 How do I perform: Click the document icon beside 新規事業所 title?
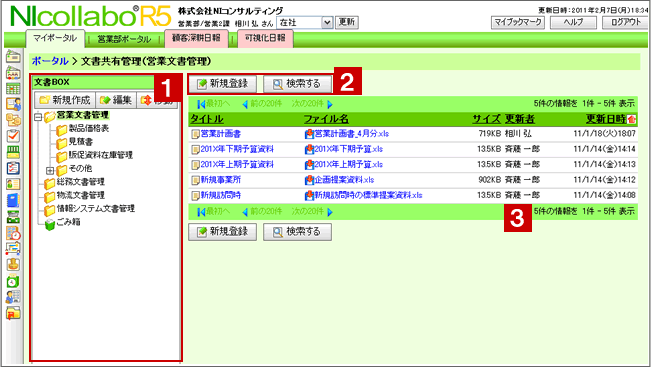pyautogui.click(x=195, y=180)
